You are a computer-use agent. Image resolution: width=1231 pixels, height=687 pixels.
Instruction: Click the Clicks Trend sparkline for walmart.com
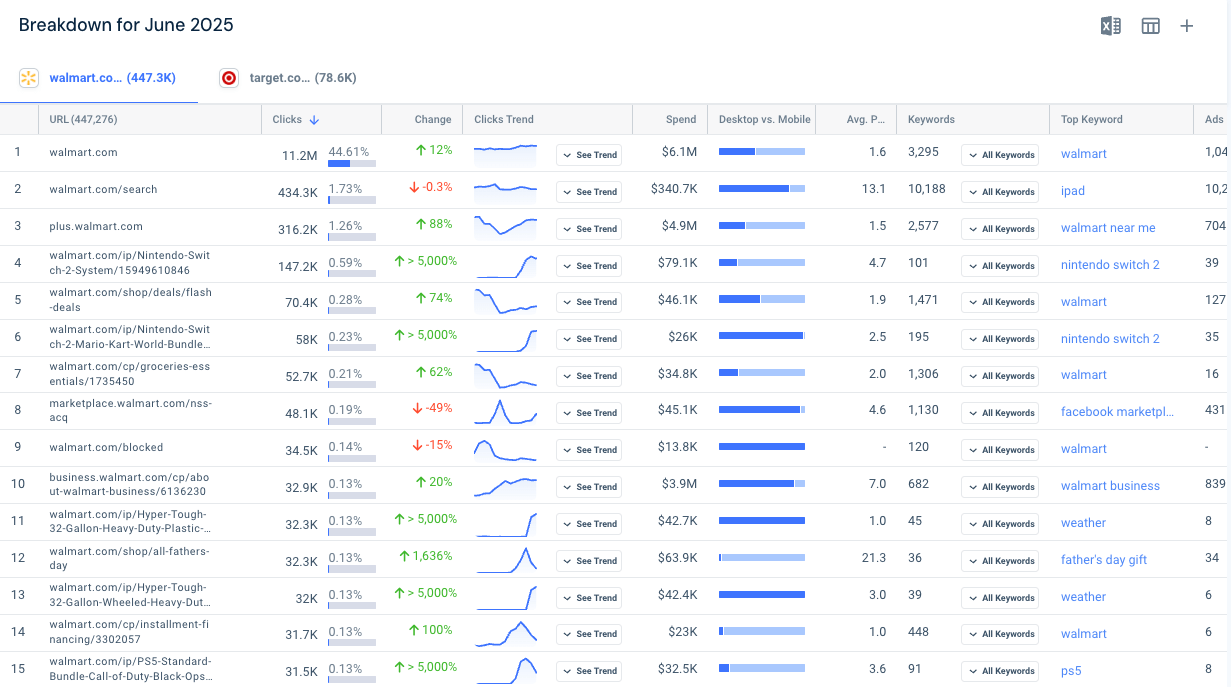[506, 155]
